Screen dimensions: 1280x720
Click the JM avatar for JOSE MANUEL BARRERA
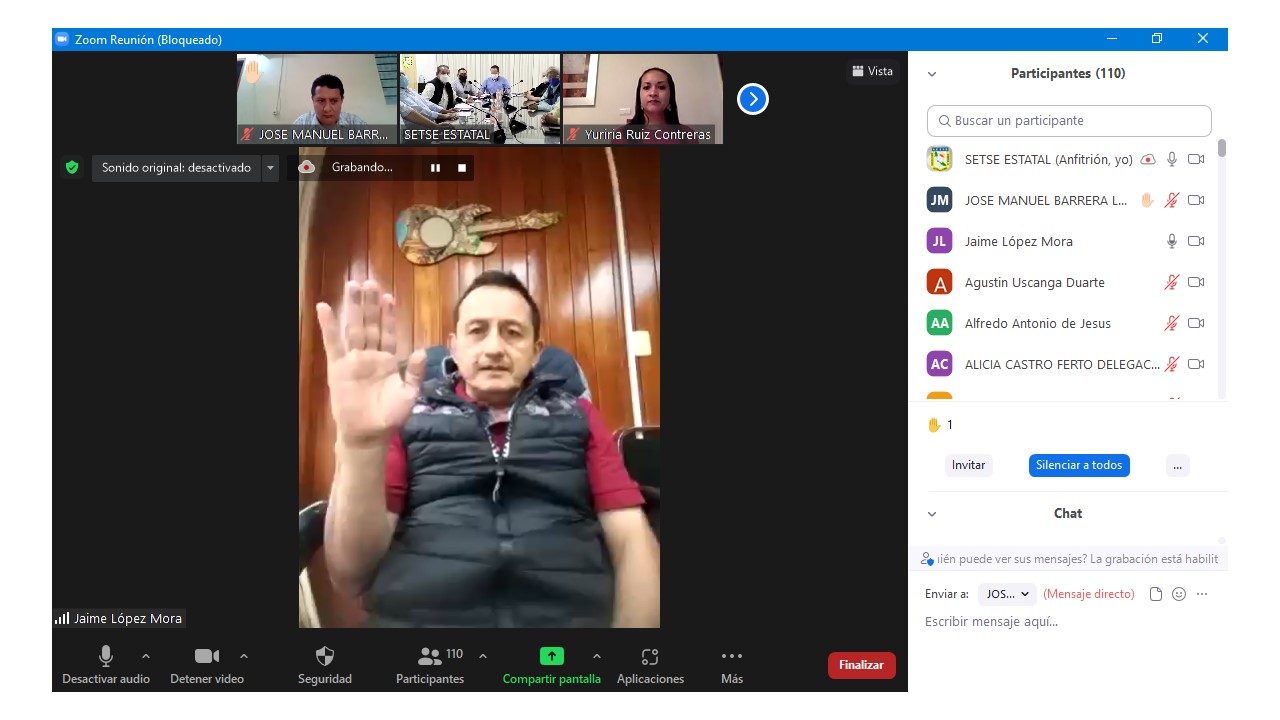tap(939, 200)
